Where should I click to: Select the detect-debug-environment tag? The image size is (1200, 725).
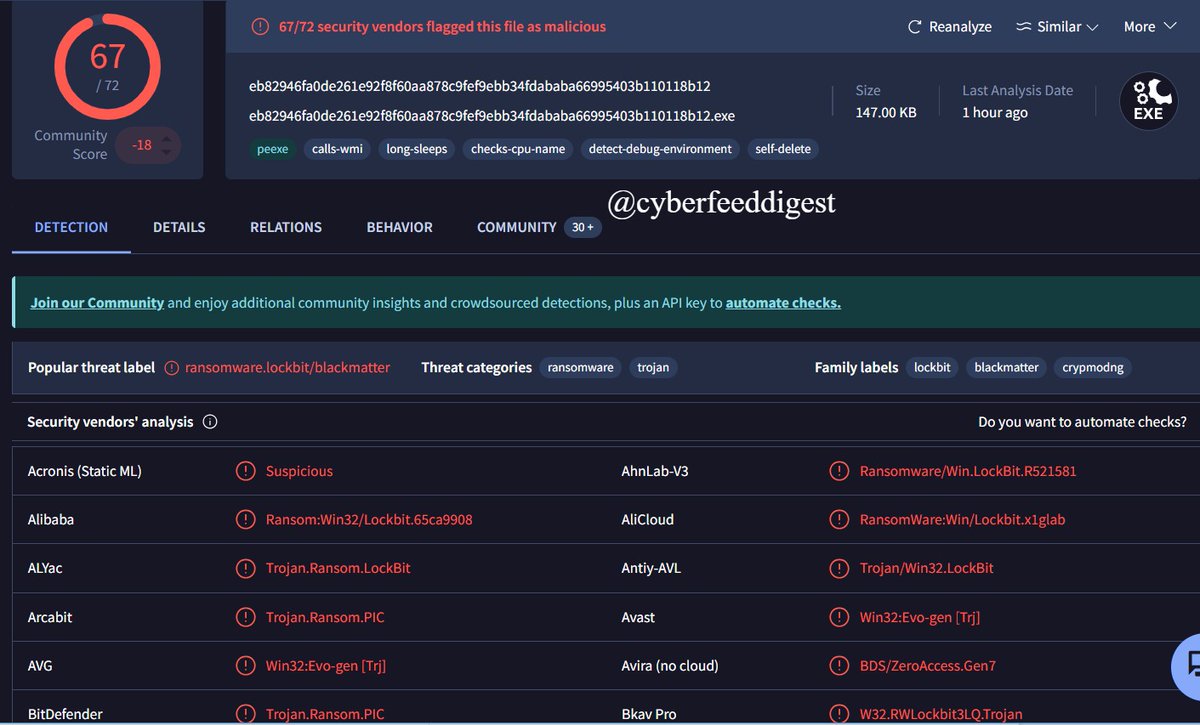[x=660, y=149]
